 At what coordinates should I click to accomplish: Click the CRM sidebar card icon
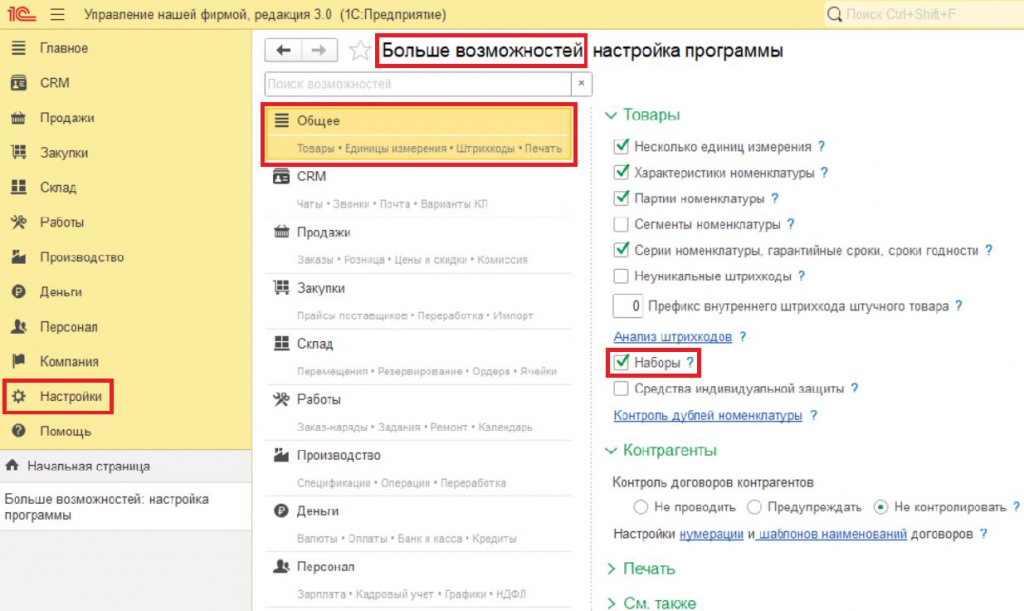tap(18, 83)
